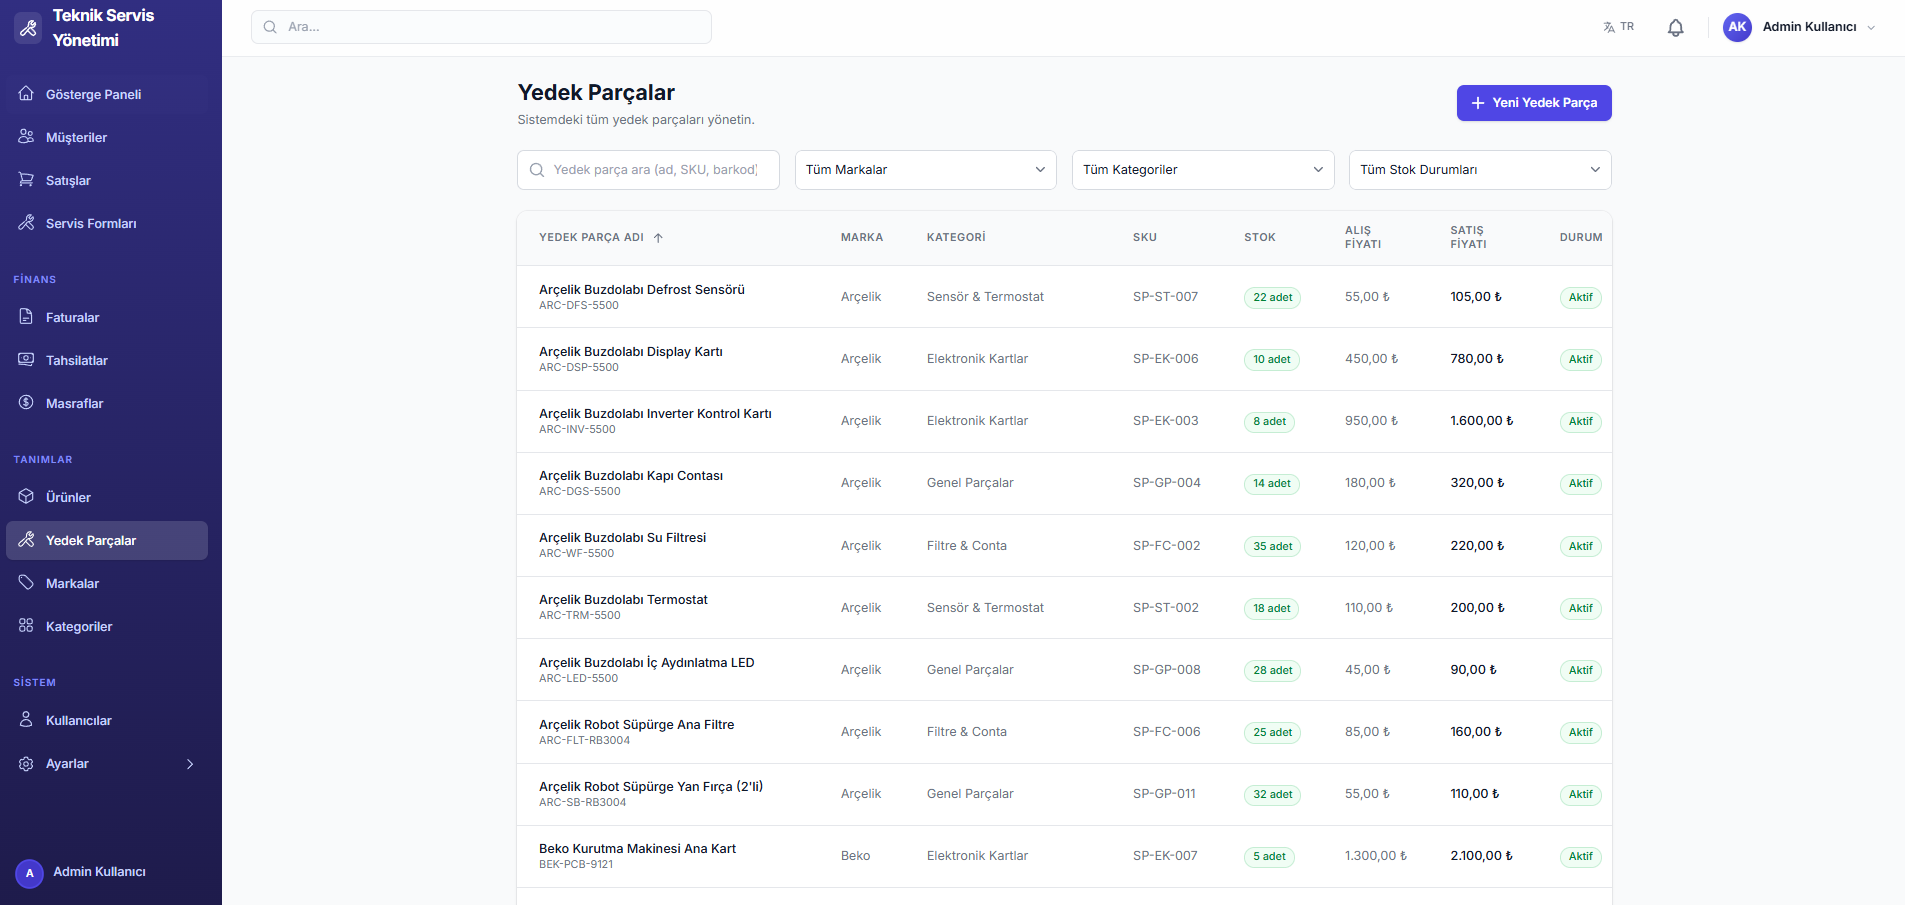
Task: Click the Yeni Yedek Parça button
Action: [1533, 103]
